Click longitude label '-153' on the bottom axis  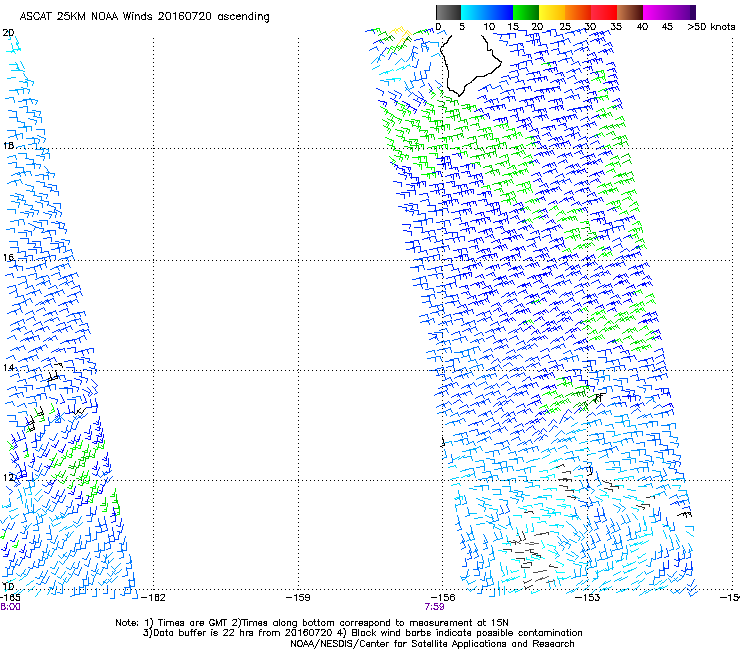pos(588,598)
